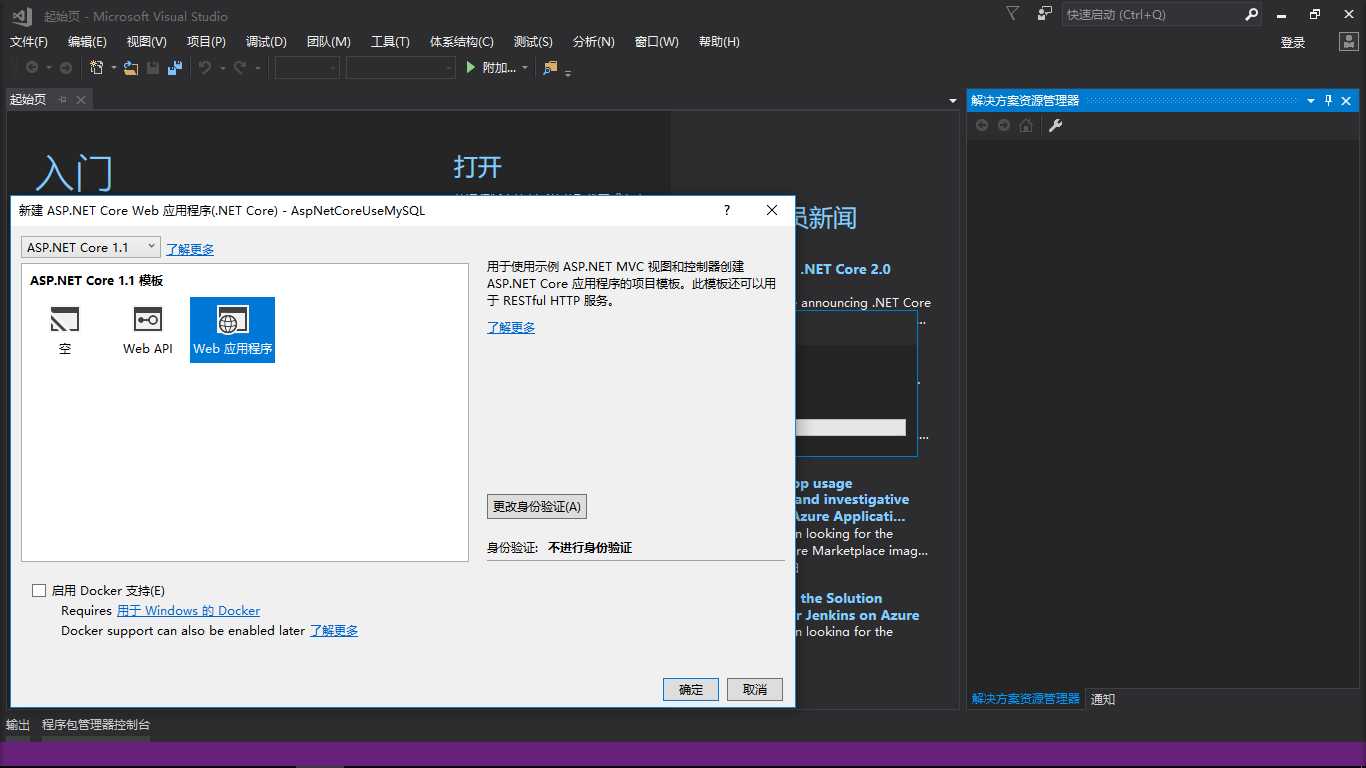Click the Find in Files toolbar icon
The width and height of the screenshot is (1366, 768).
coord(550,68)
